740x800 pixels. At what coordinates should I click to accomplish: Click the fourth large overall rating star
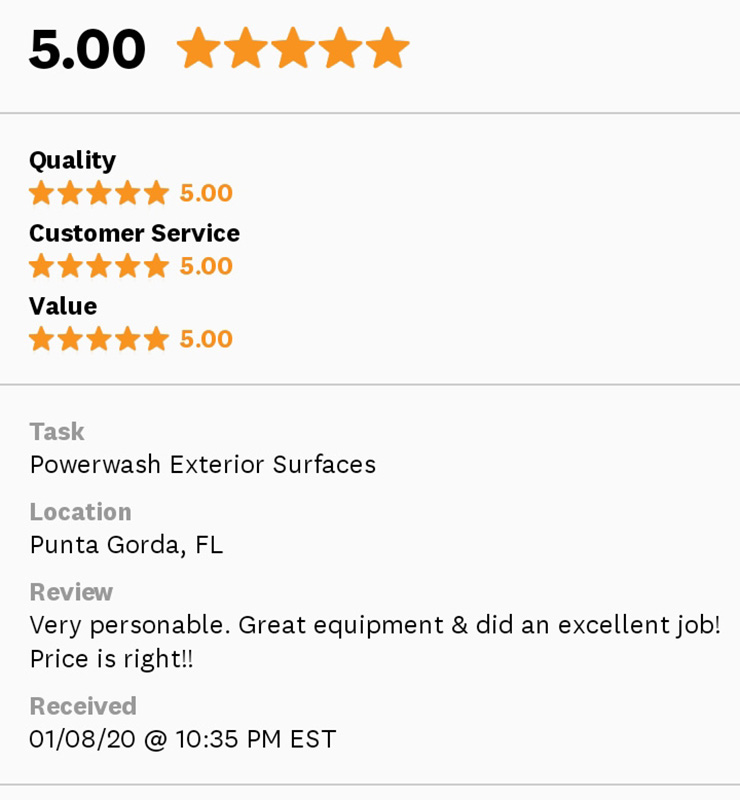[340, 48]
